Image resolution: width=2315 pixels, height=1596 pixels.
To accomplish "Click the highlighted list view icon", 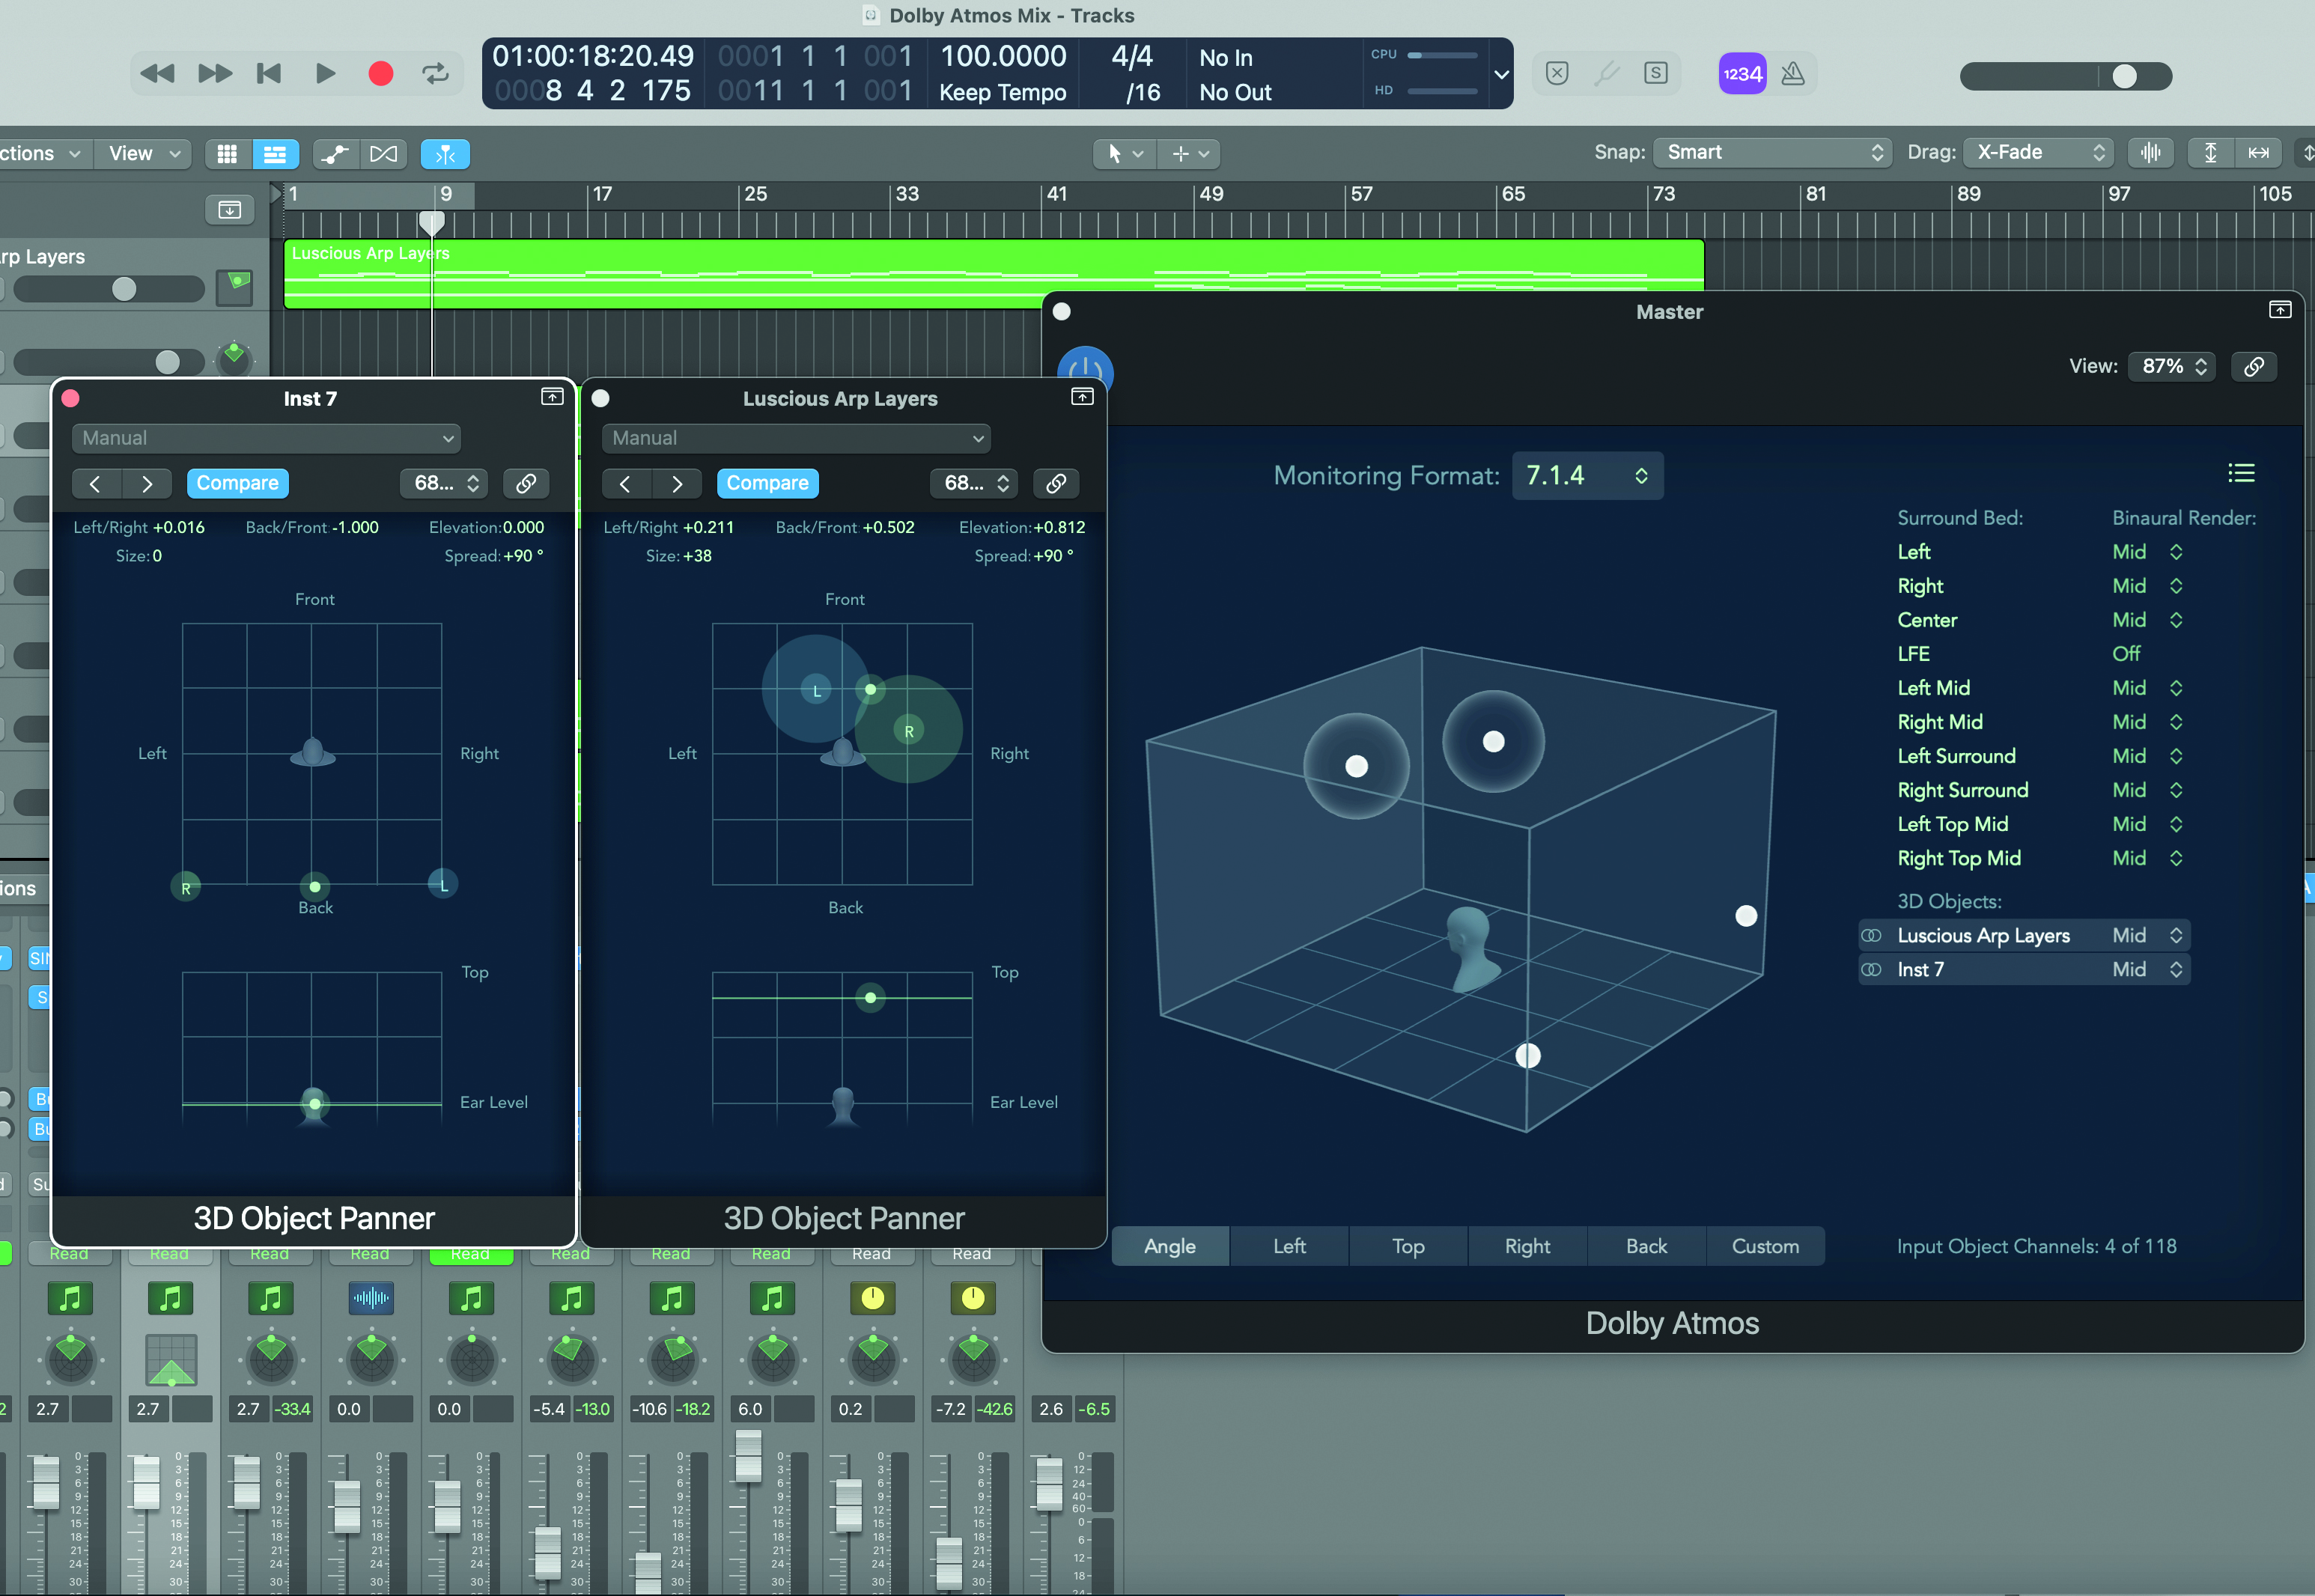I will [275, 154].
